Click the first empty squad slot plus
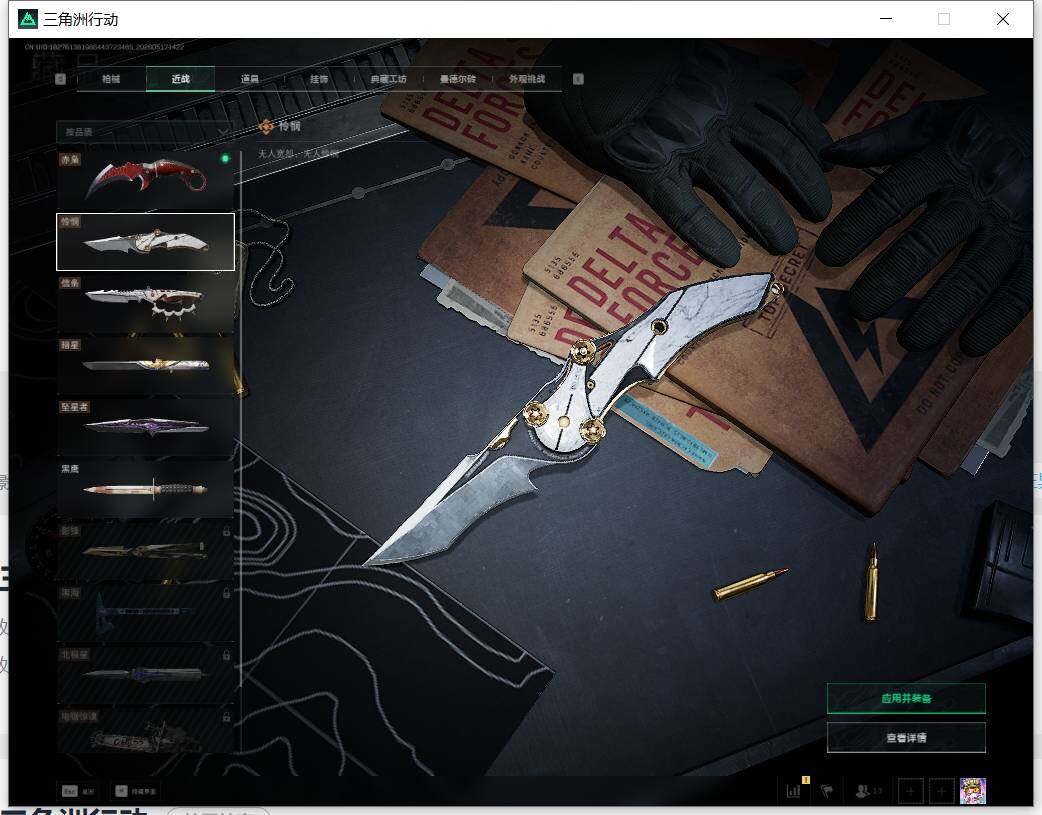The width and height of the screenshot is (1042, 815). click(910, 791)
